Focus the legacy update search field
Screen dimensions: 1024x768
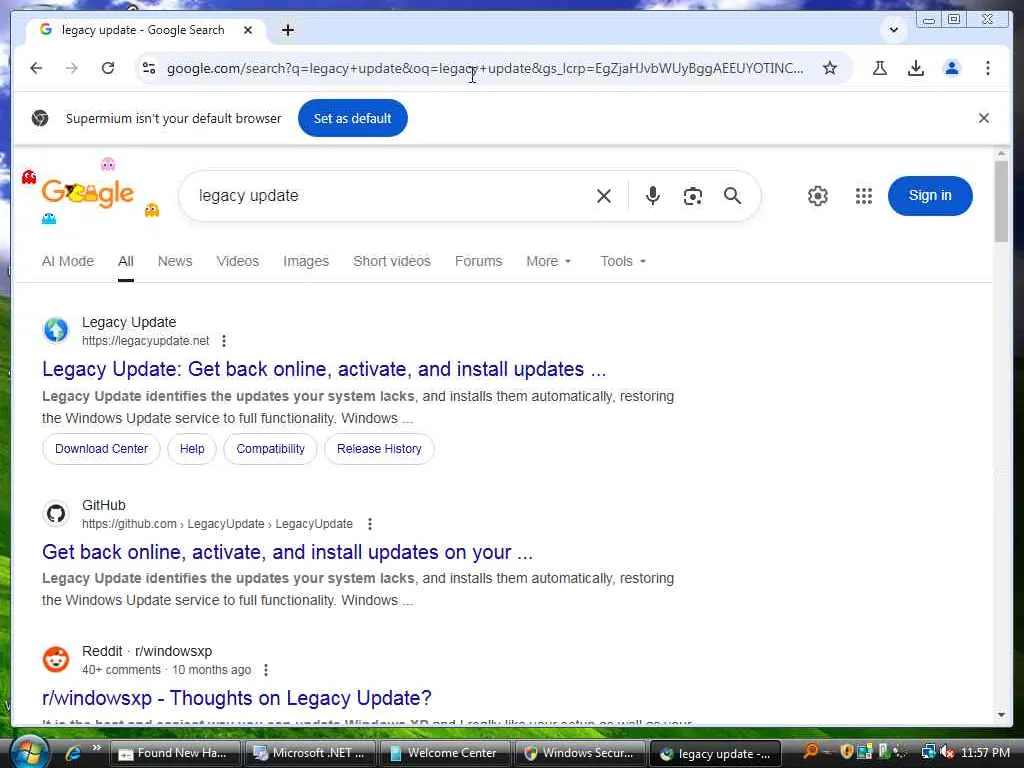pos(392,196)
